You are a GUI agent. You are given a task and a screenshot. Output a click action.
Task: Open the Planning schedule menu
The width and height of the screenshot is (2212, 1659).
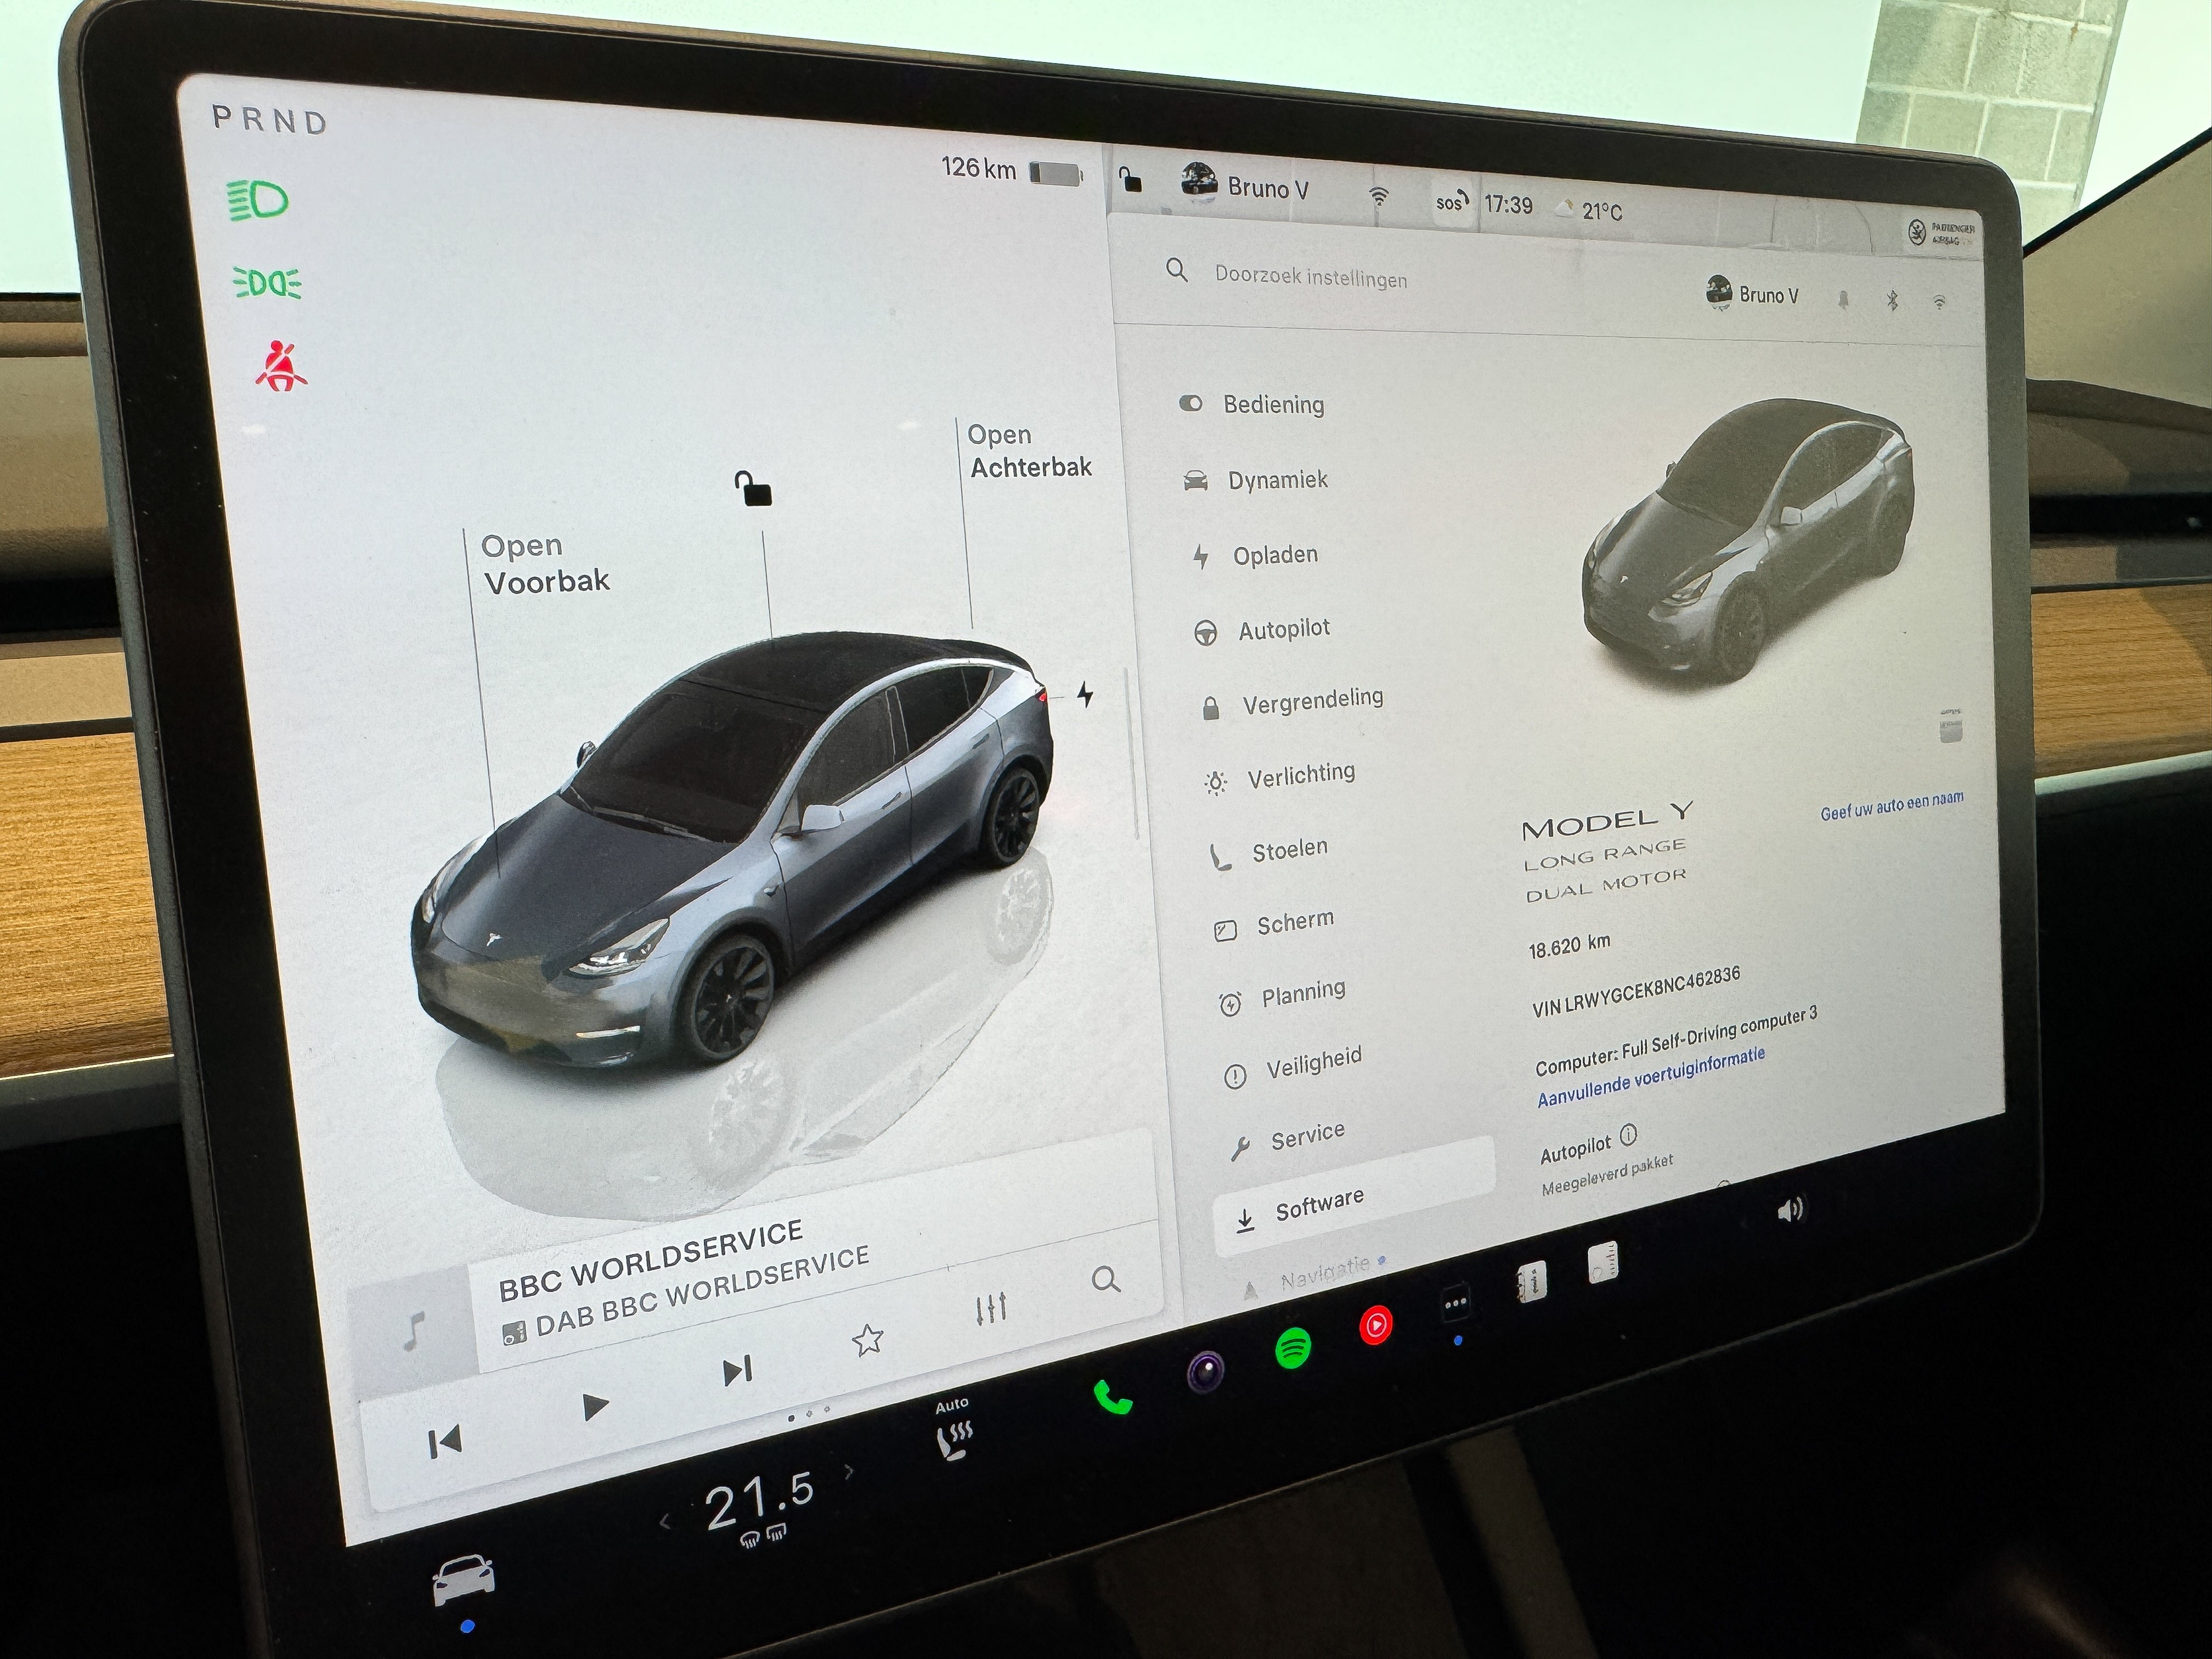pyautogui.click(x=1283, y=996)
